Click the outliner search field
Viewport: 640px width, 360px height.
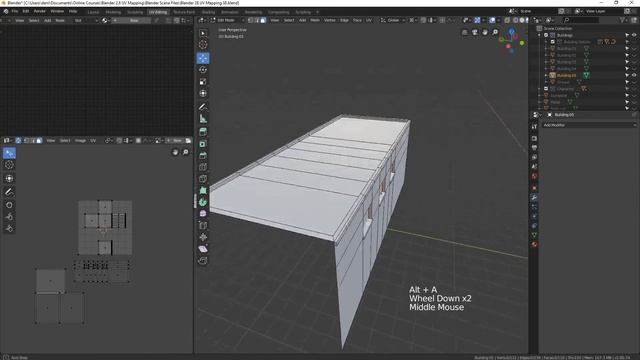click(x=580, y=20)
